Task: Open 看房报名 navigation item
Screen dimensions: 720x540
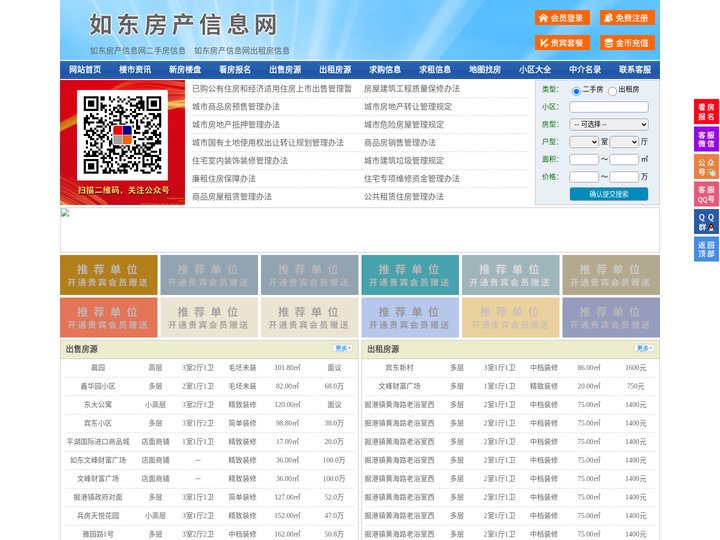Action: 235,70
